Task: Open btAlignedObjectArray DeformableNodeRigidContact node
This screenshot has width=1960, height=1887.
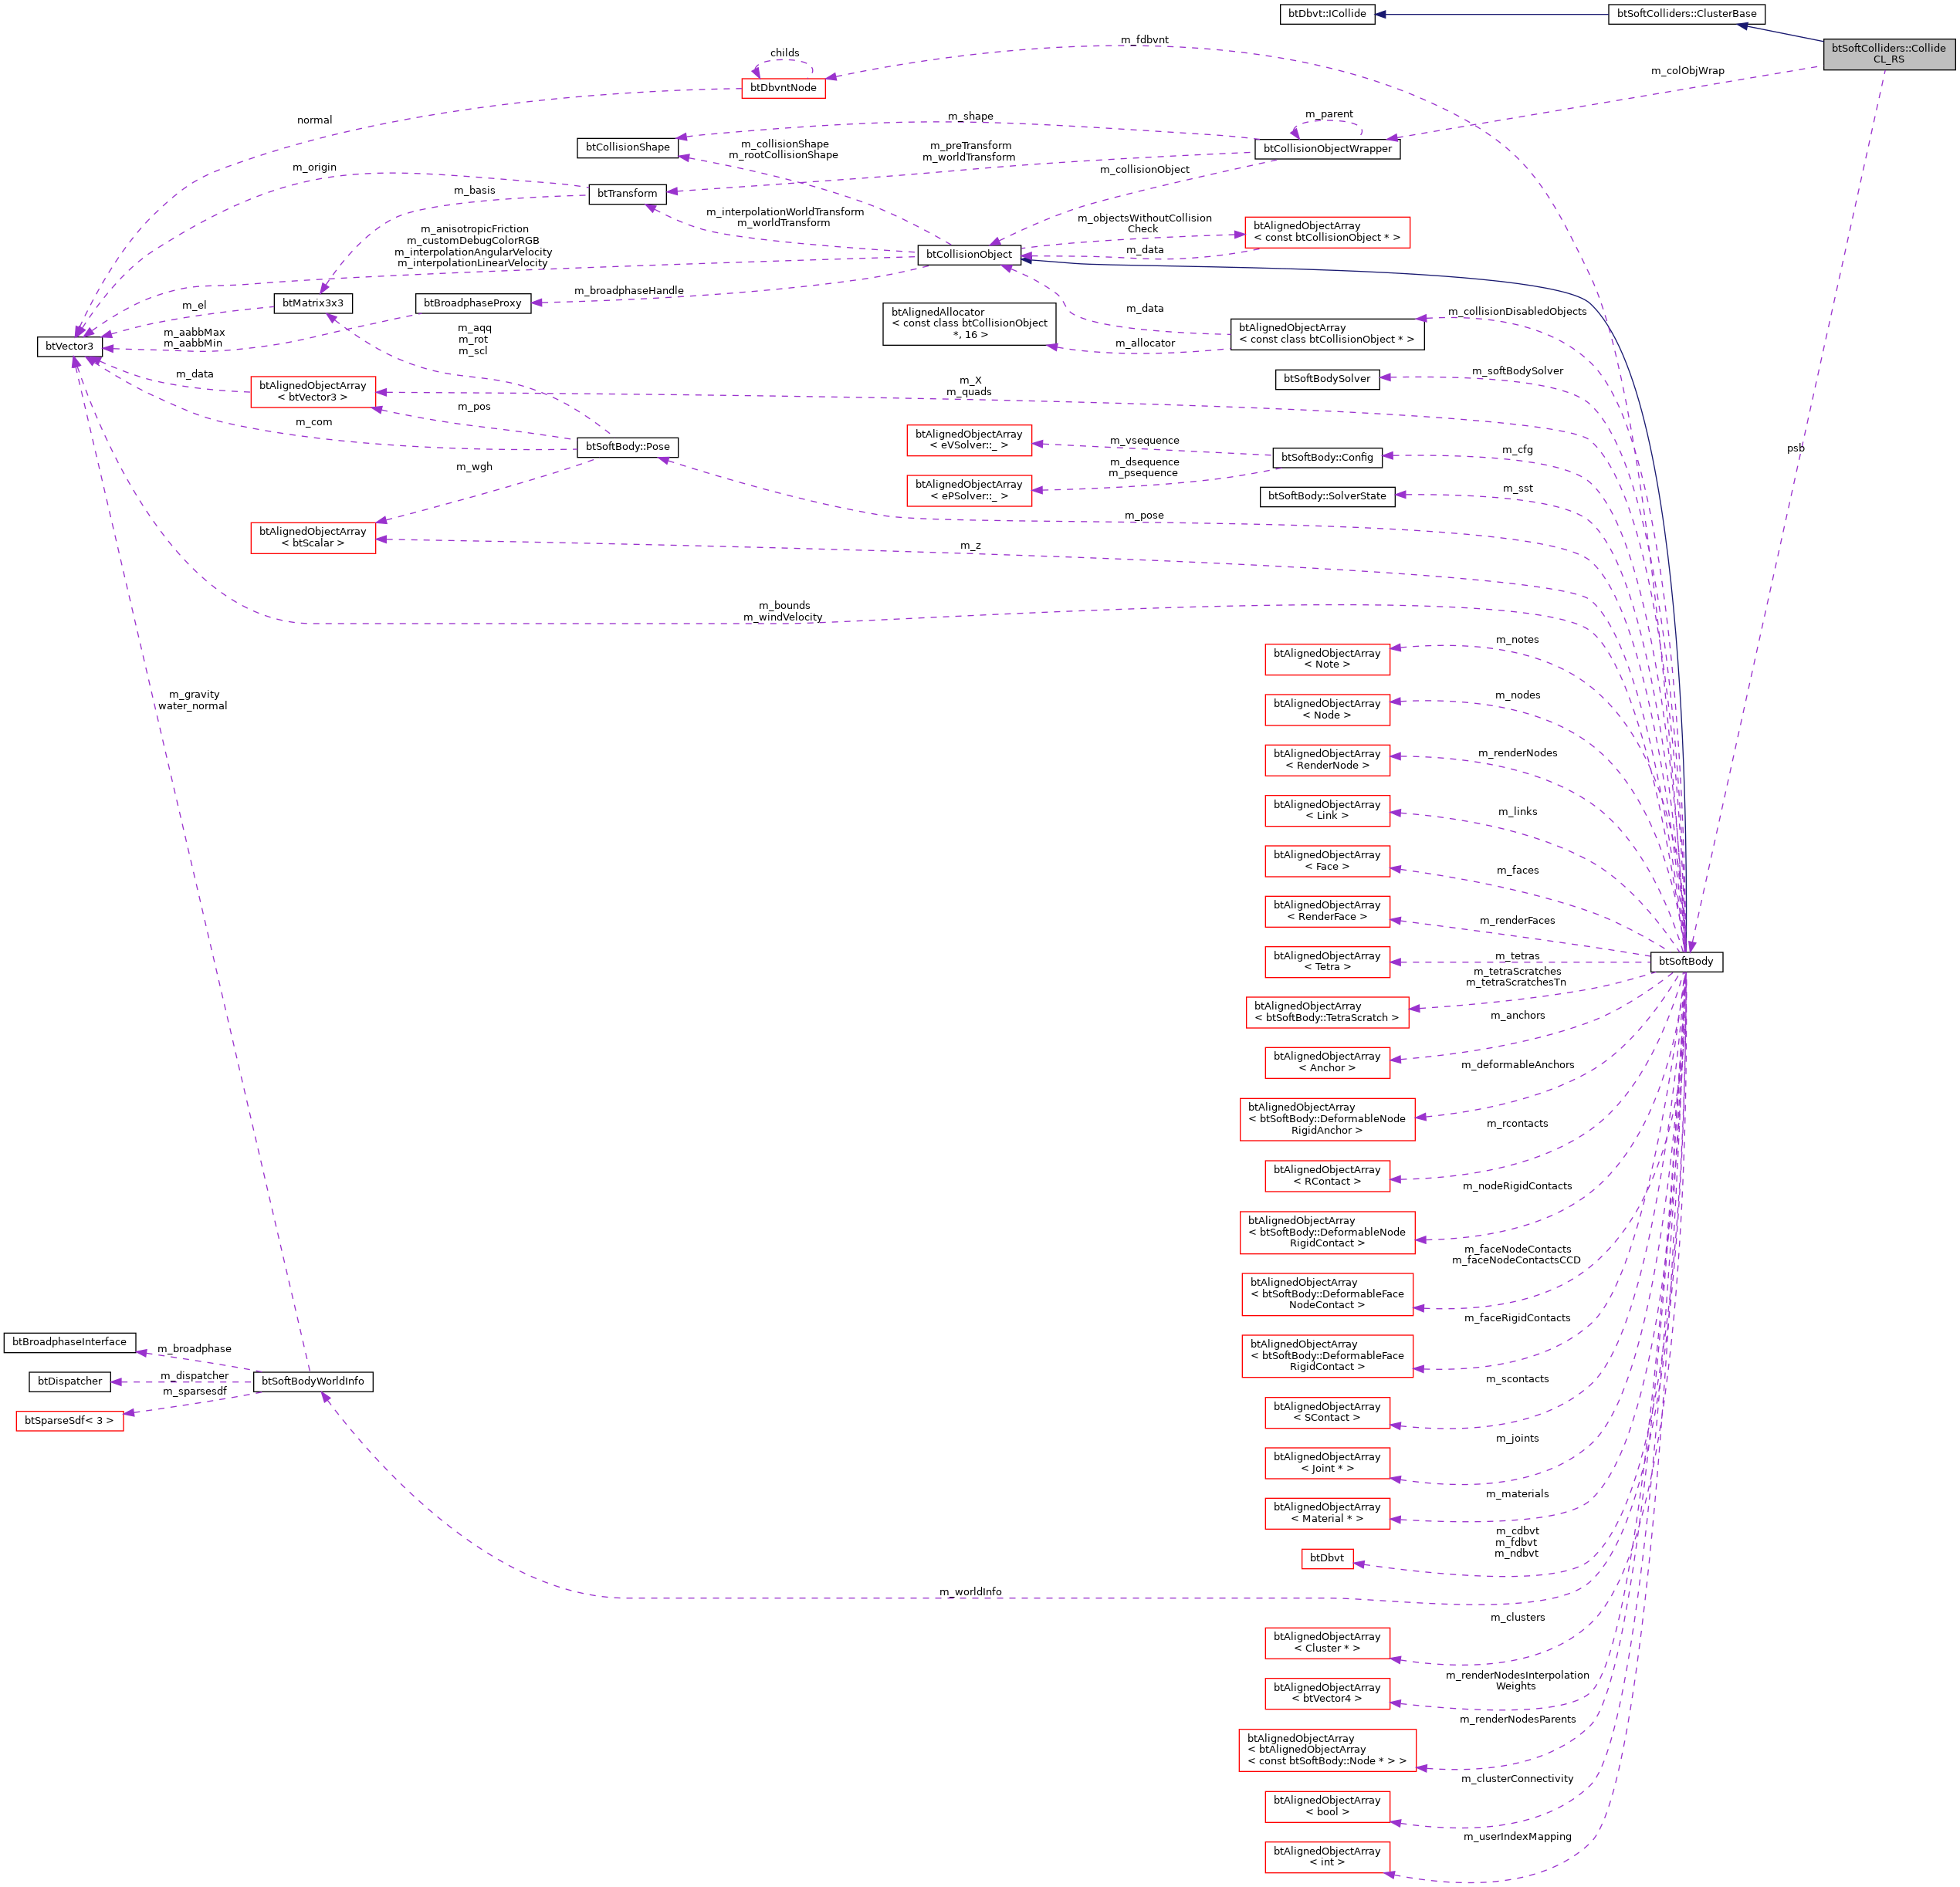Action: (x=1327, y=1232)
